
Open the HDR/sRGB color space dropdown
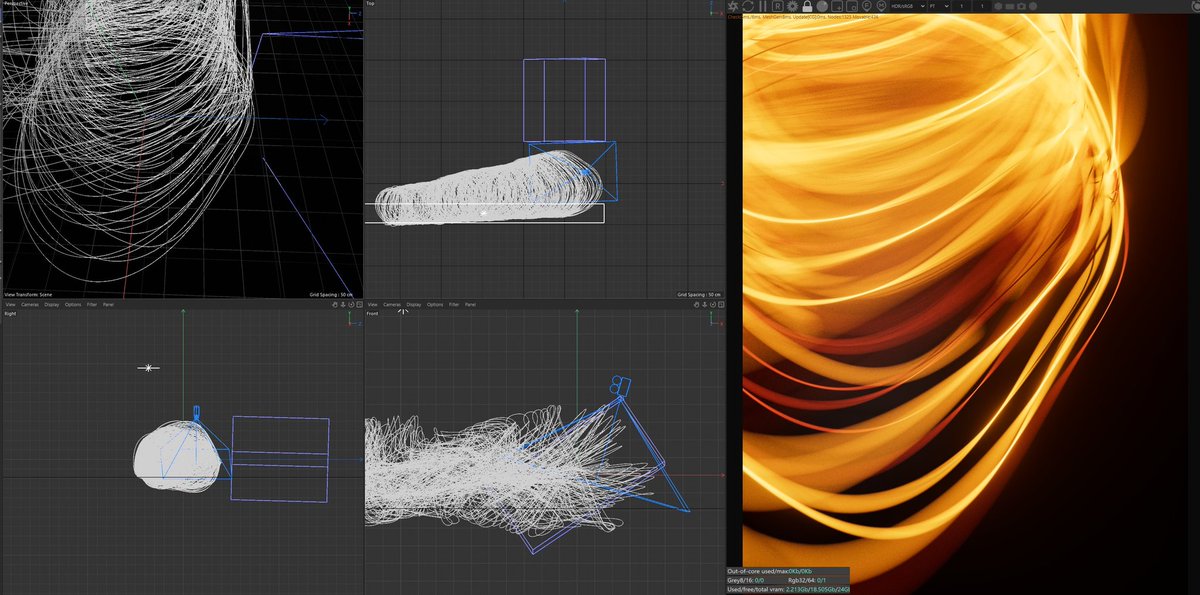908,6
